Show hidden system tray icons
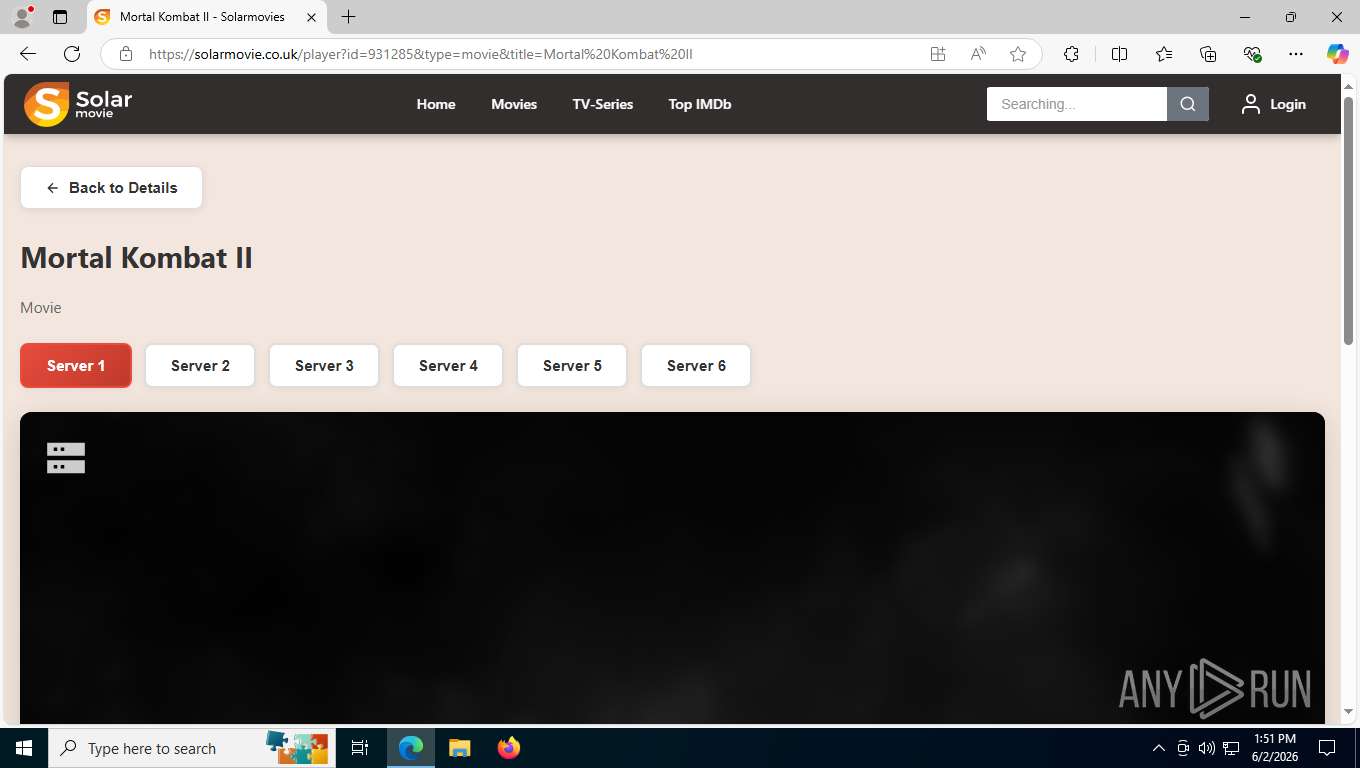 (1159, 748)
